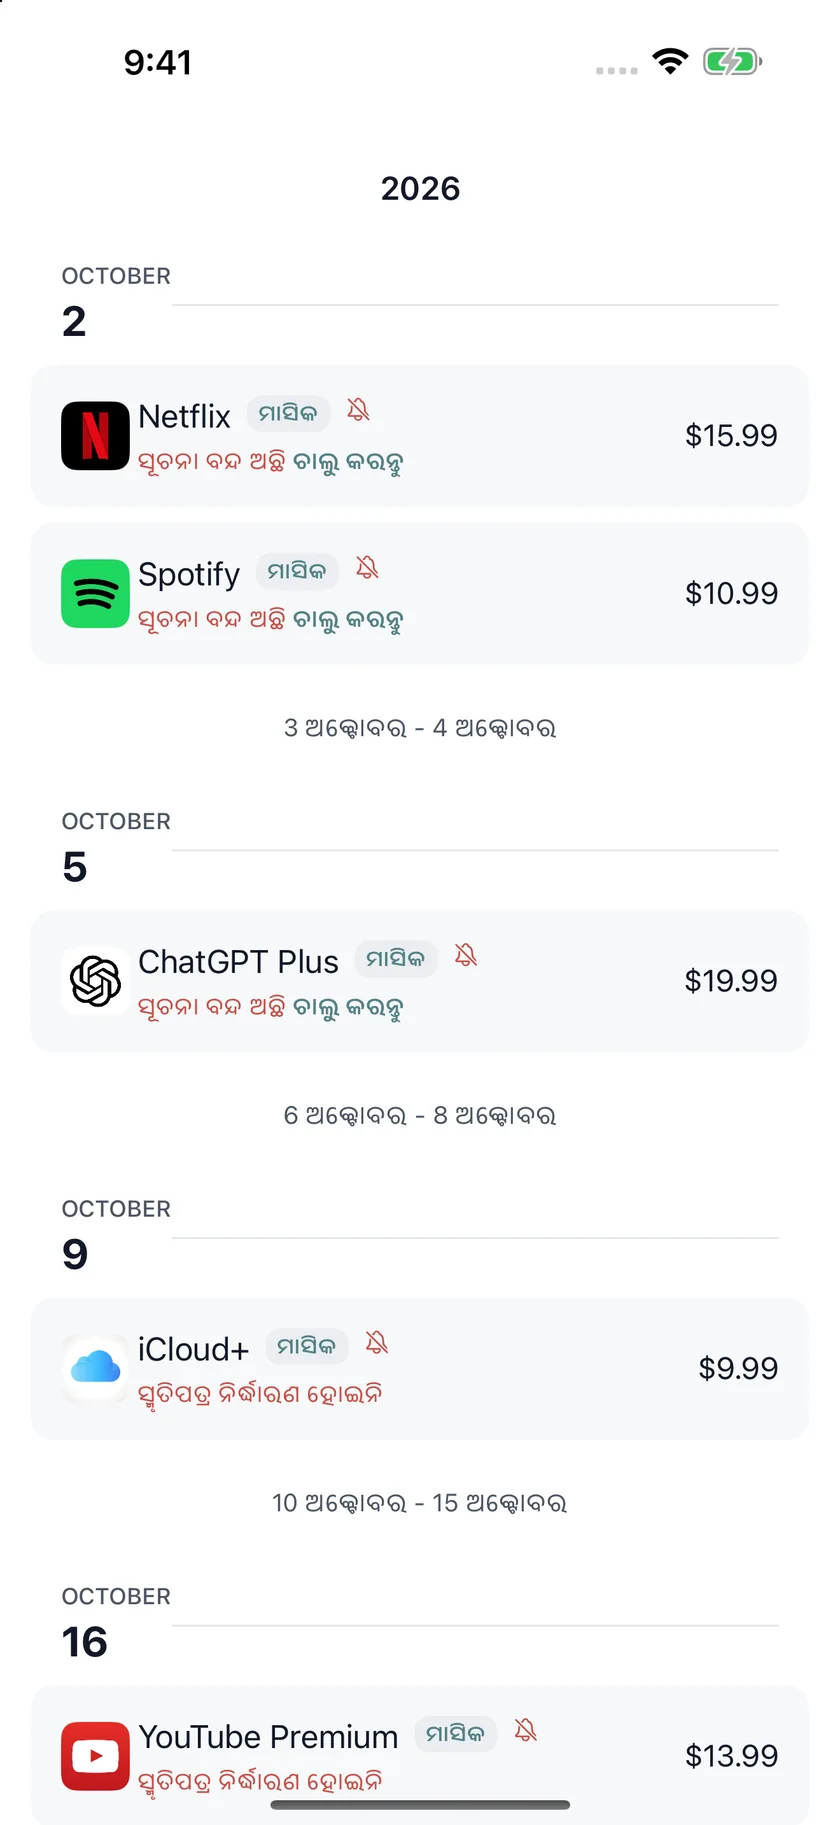The width and height of the screenshot is (840, 1825).
Task: Toggle the muted bell next to Netflix
Action: click(358, 410)
